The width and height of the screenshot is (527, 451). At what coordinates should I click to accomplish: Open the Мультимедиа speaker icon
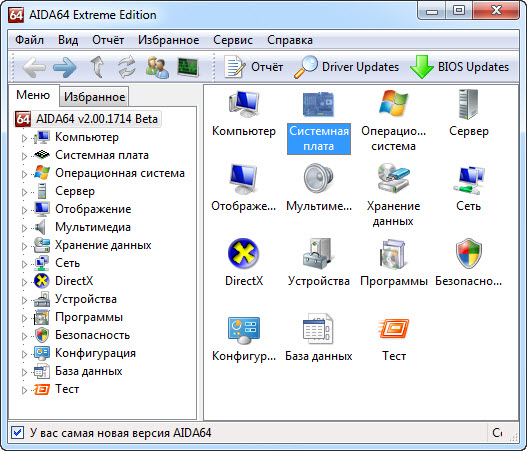[x=318, y=178]
